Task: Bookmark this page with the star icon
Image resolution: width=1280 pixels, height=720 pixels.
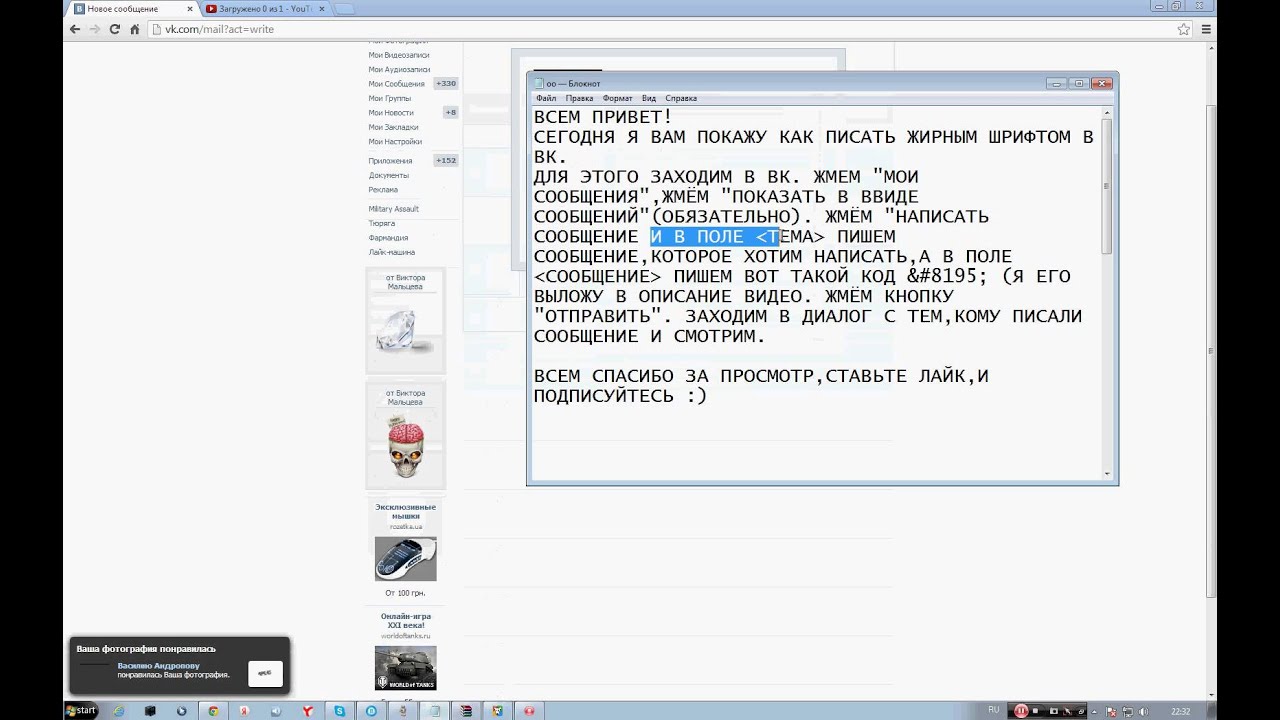Action: tap(1184, 29)
